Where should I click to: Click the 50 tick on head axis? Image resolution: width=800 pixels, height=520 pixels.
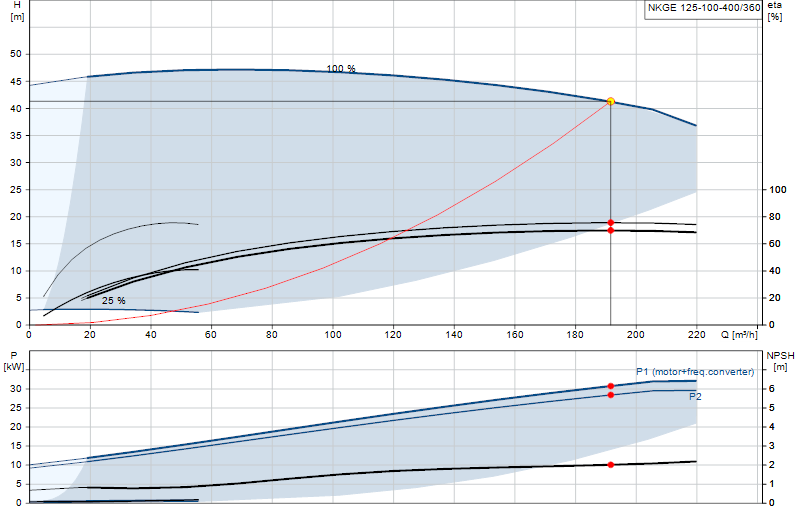[16, 54]
